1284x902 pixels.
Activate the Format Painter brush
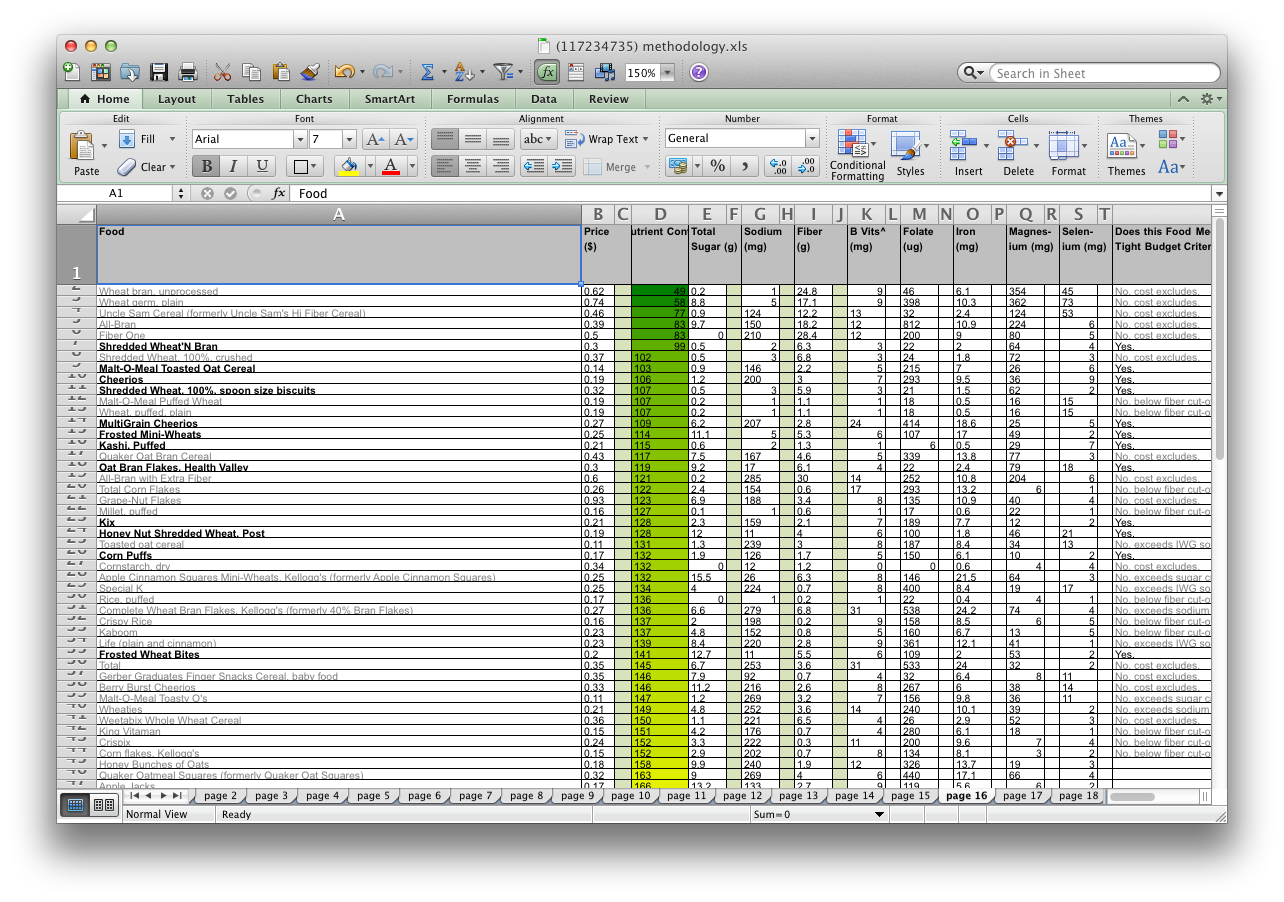point(310,72)
